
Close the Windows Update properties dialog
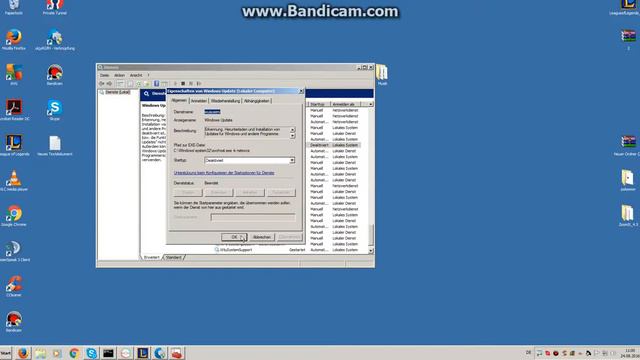tap(301, 91)
